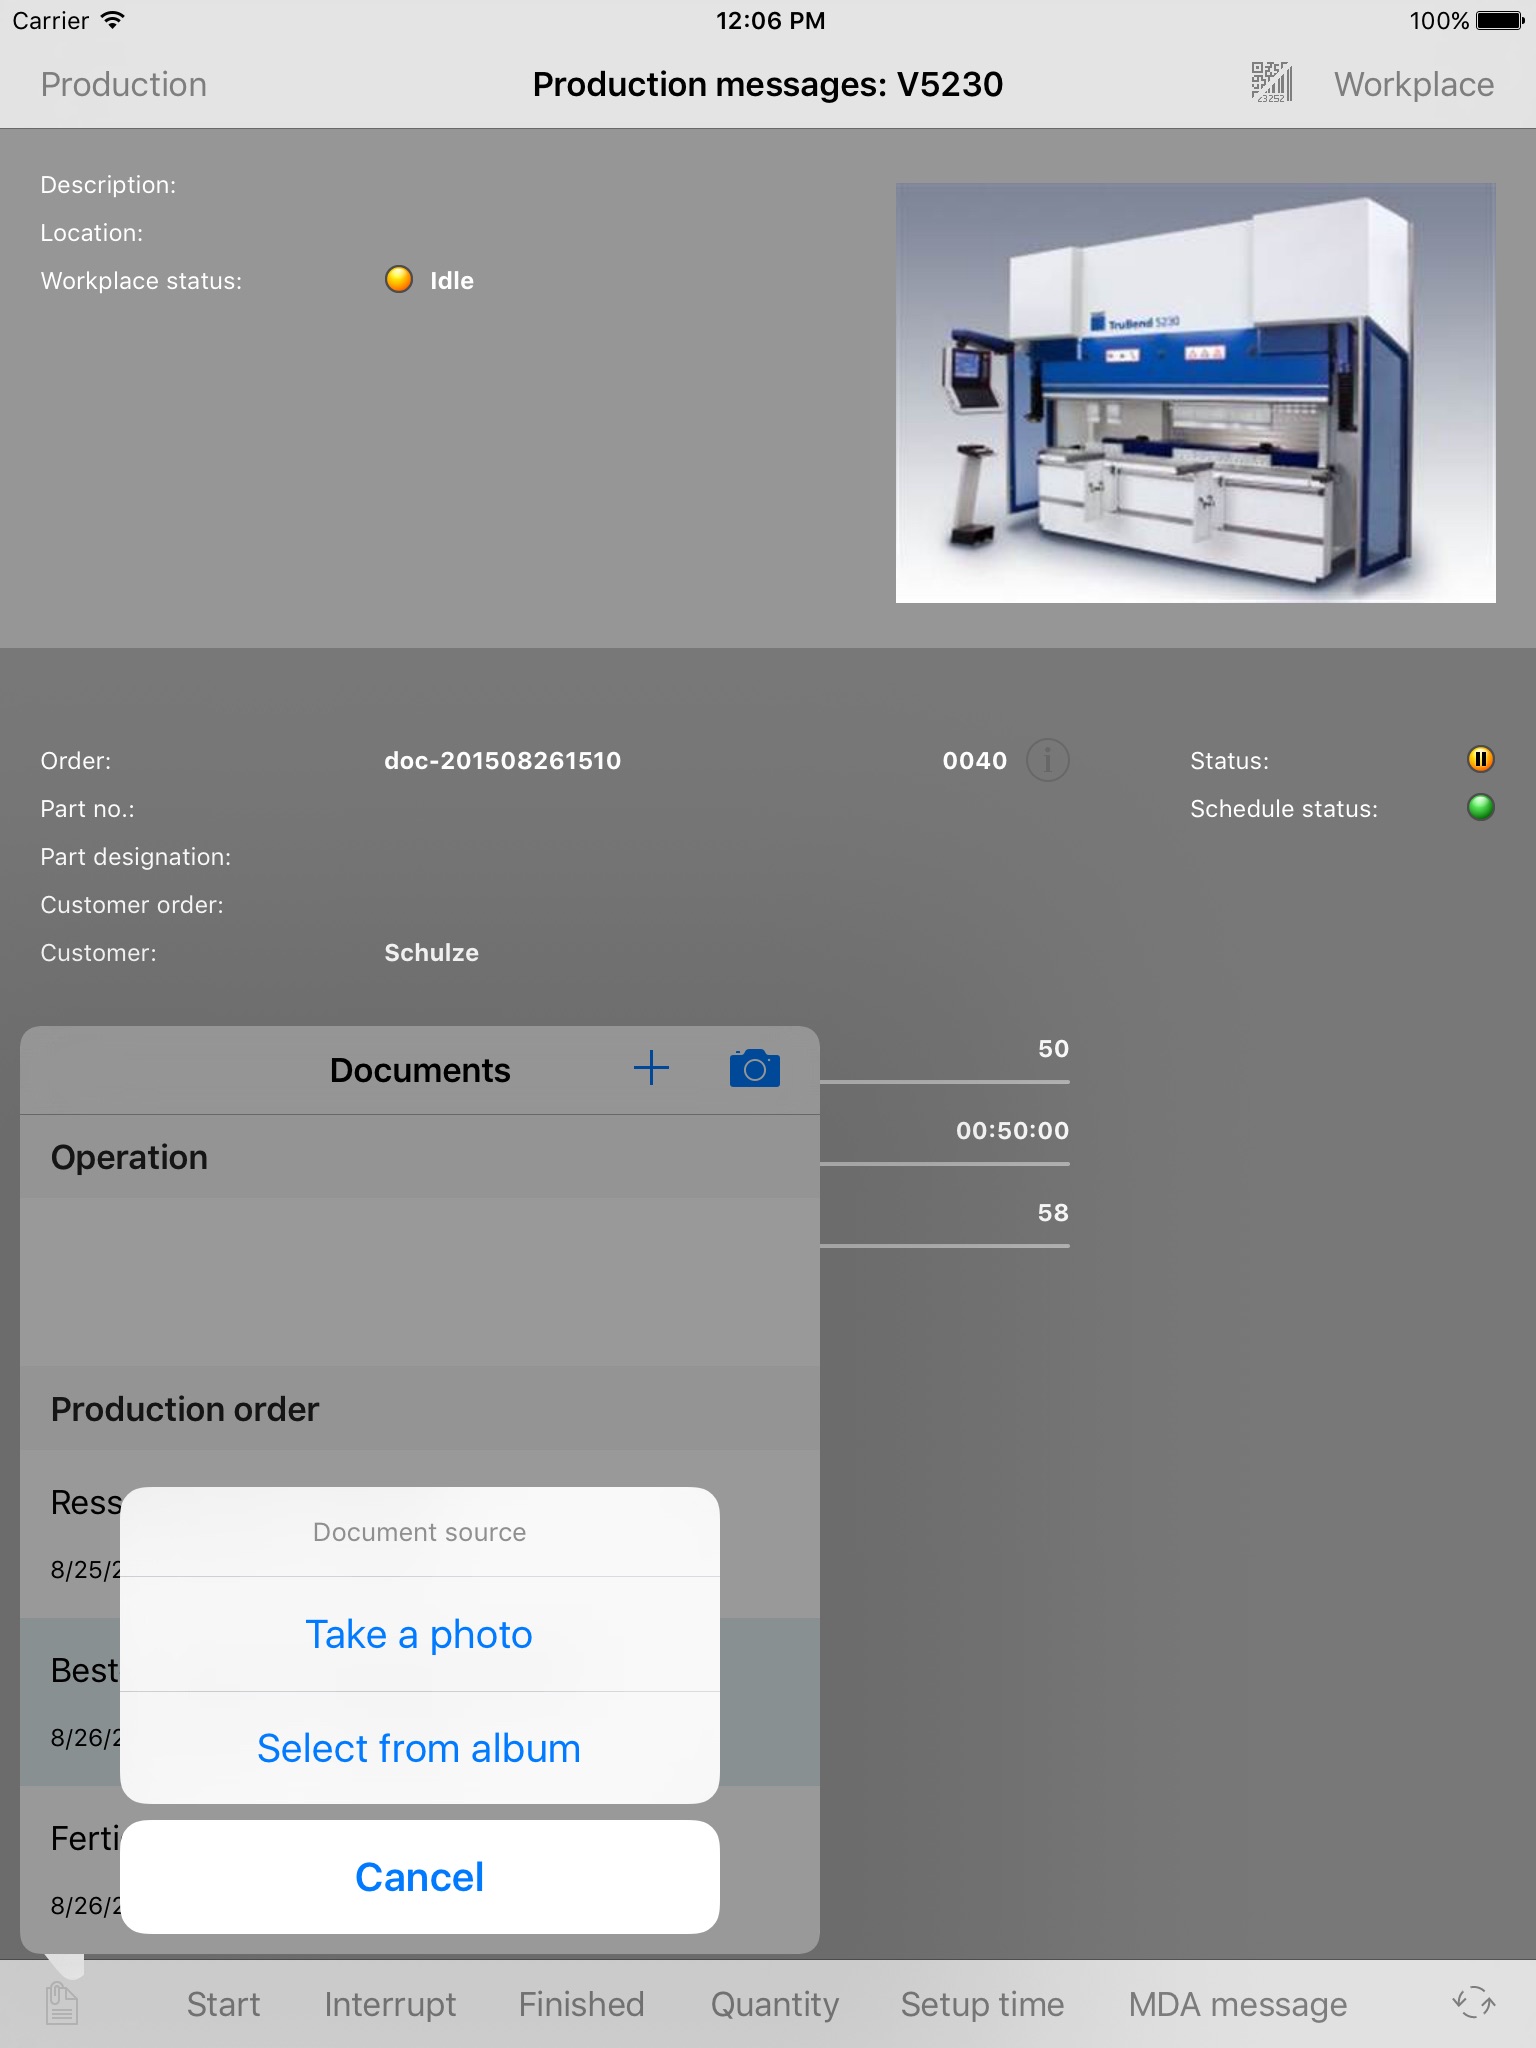Tap the Documents popover title

coord(420,1070)
